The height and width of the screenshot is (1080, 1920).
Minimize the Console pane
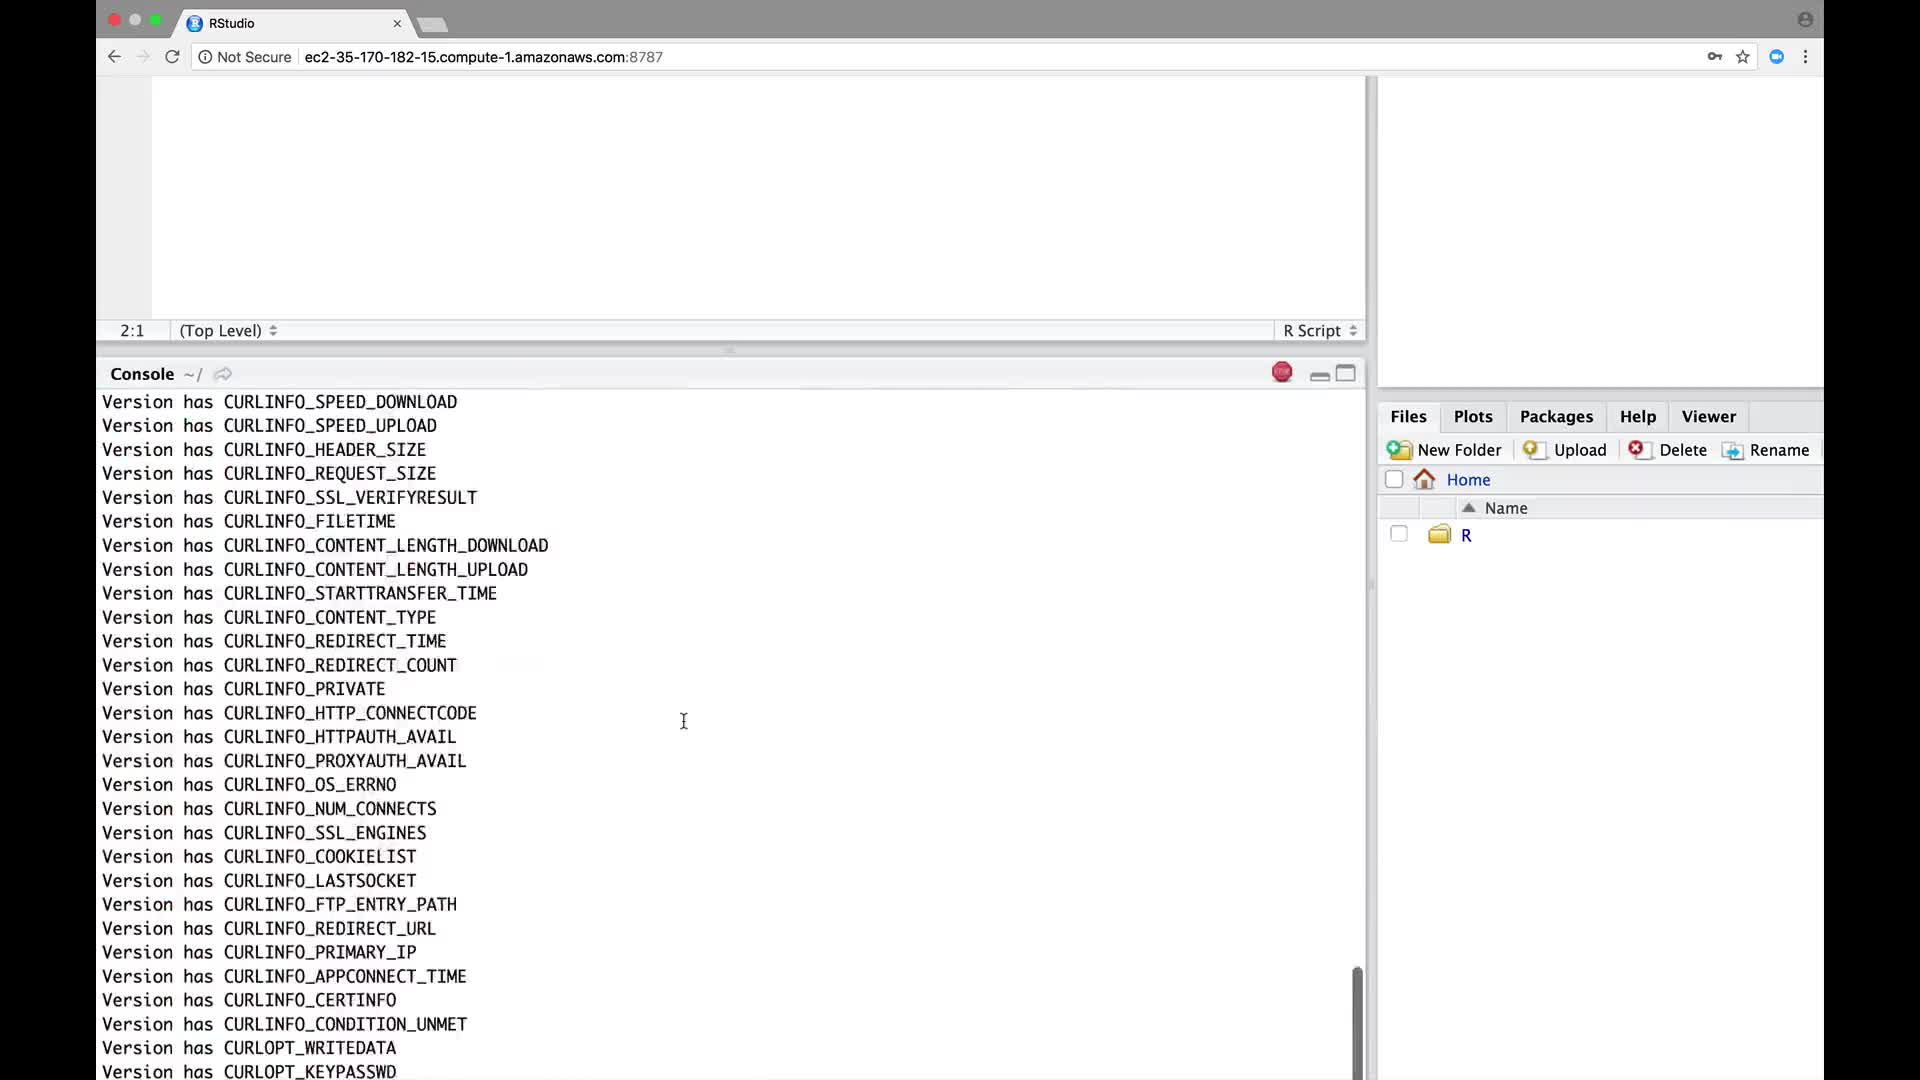1319,375
